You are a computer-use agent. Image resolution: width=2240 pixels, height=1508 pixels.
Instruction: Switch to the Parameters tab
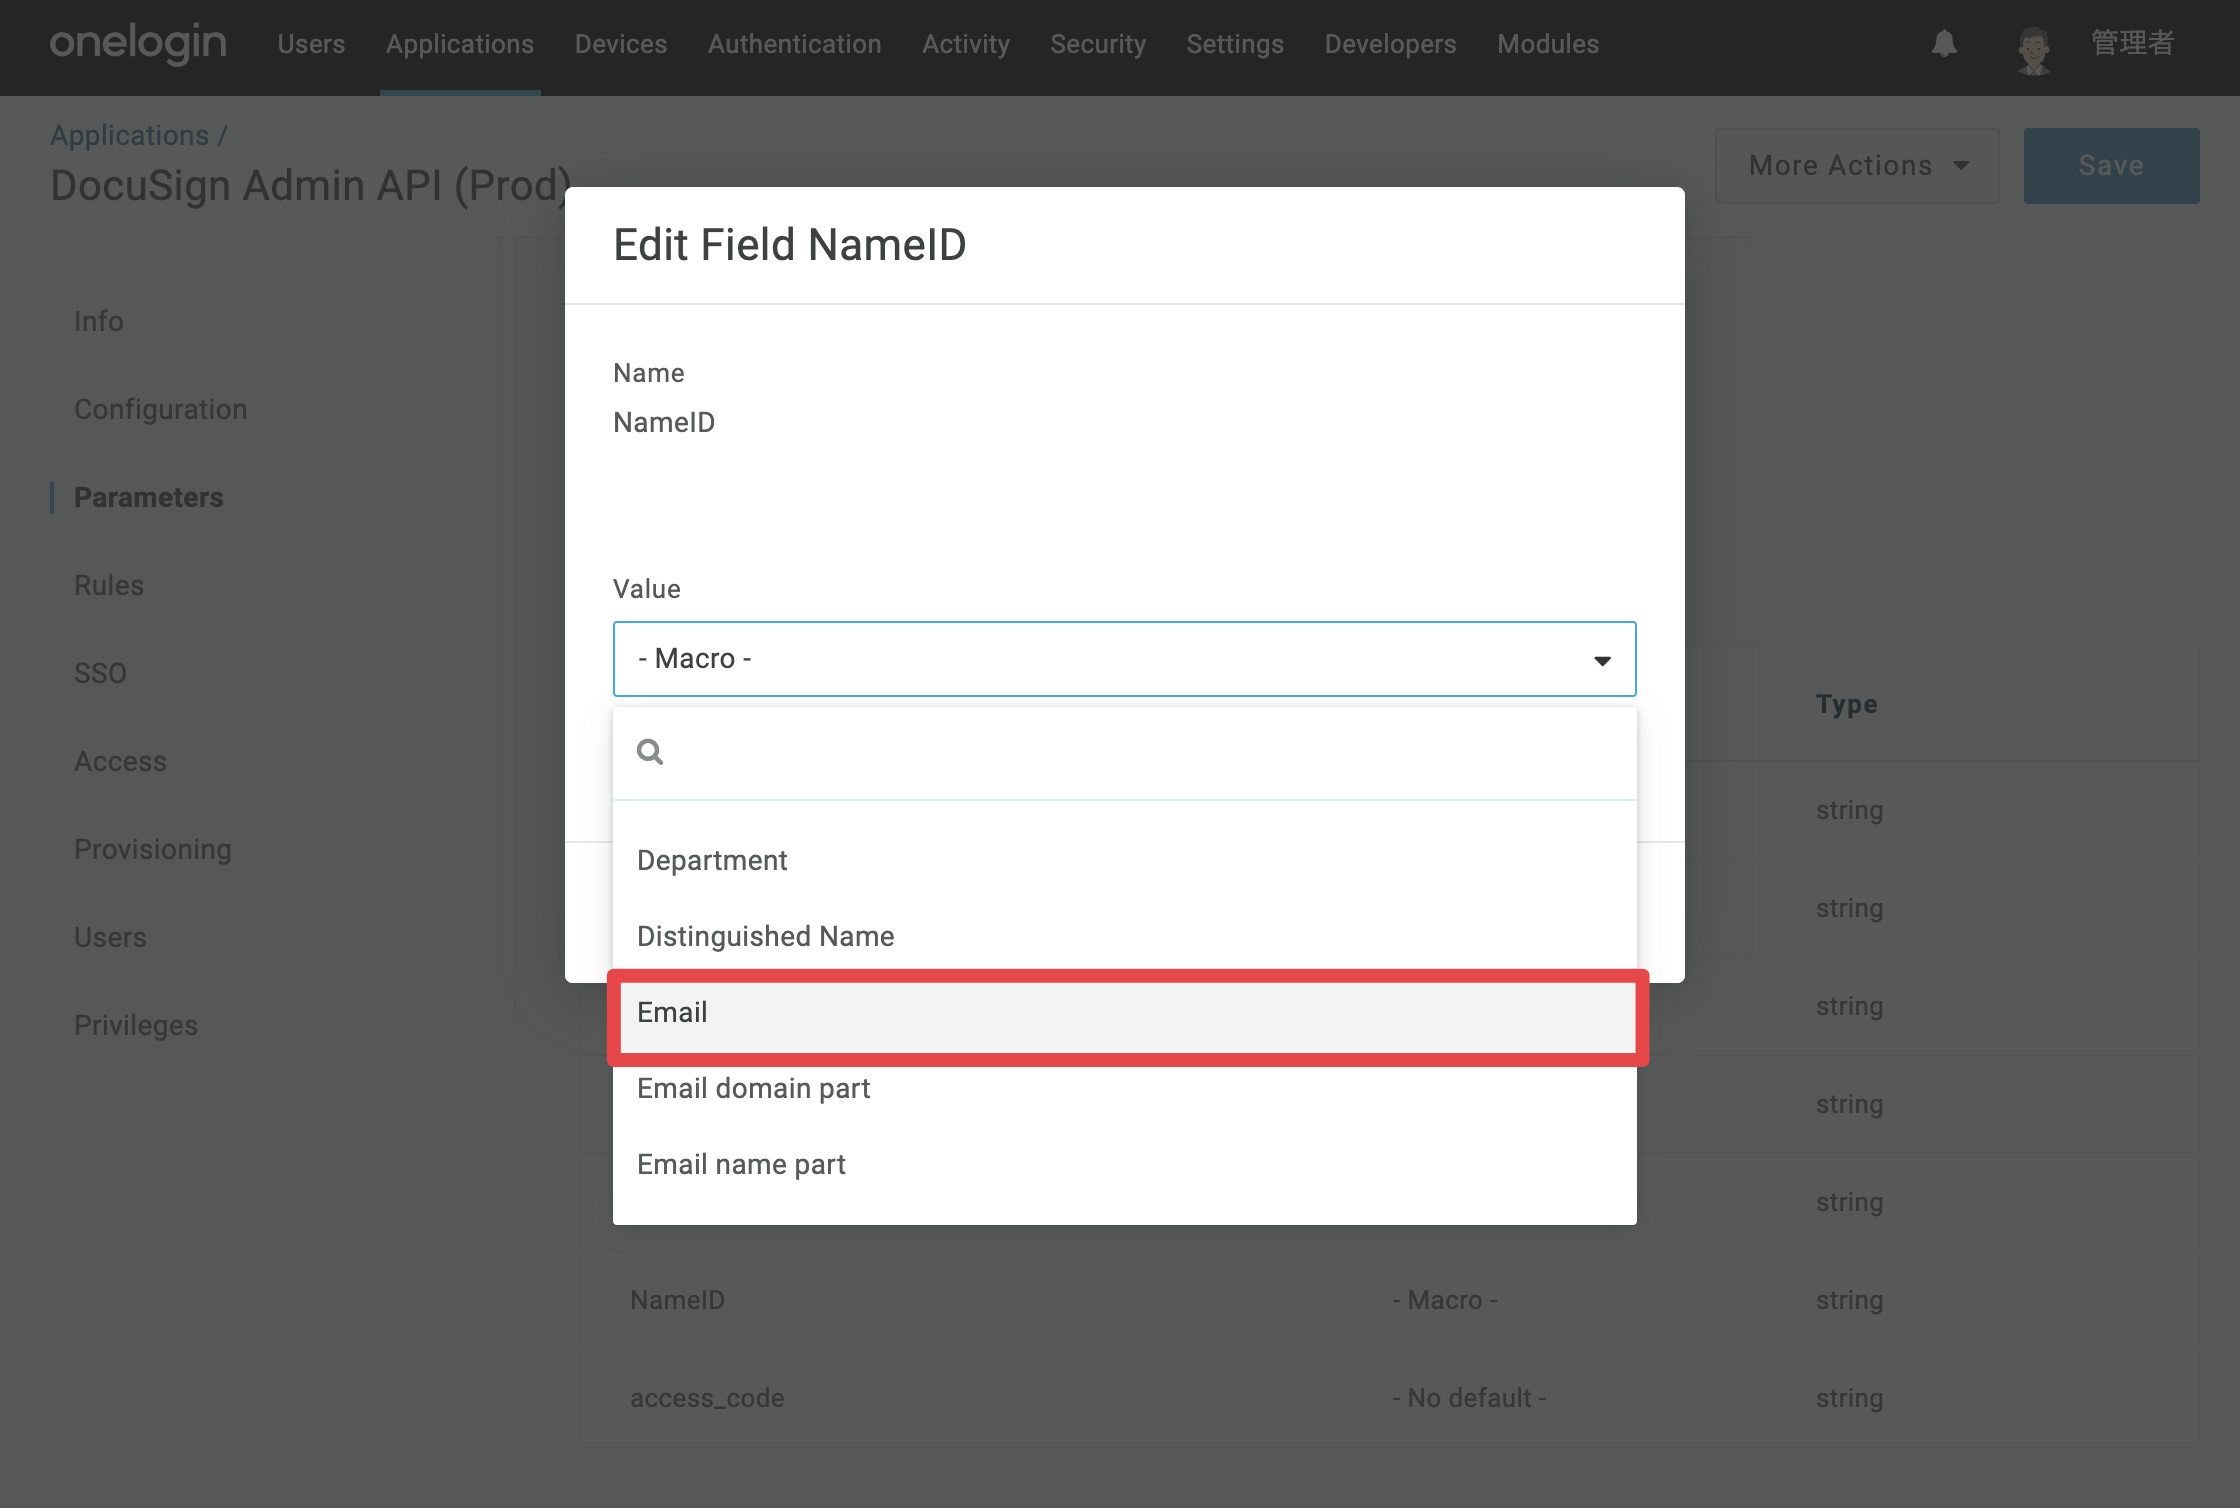pyautogui.click(x=149, y=497)
